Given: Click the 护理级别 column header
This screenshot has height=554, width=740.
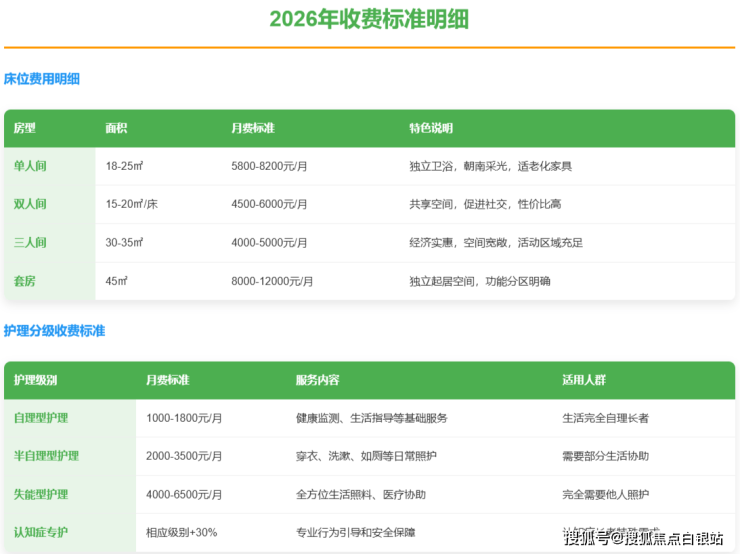Looking at the screenshot, I should (35, 381).
